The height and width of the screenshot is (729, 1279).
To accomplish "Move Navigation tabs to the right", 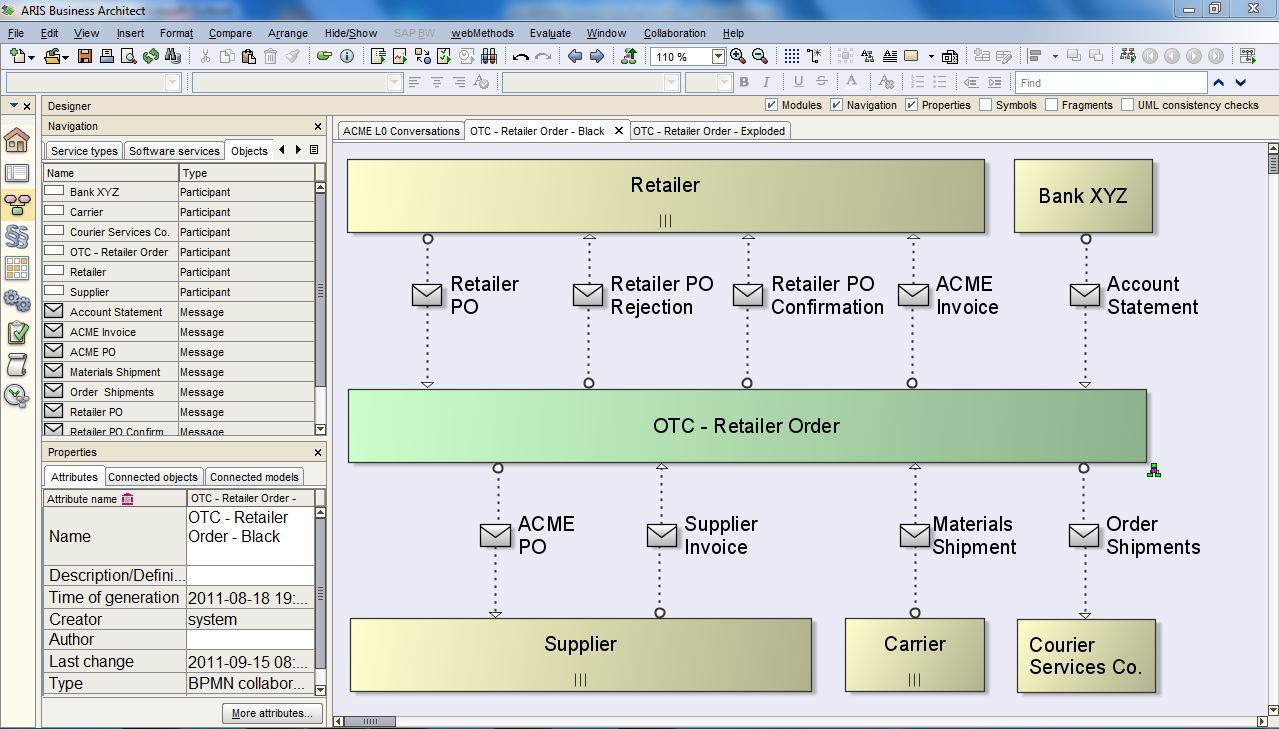I will pos(298,150).
